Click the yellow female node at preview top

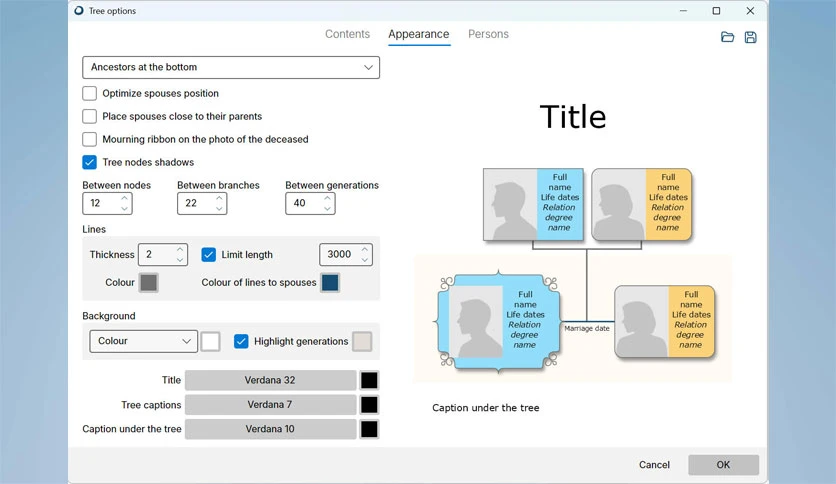tap(642, 205)
